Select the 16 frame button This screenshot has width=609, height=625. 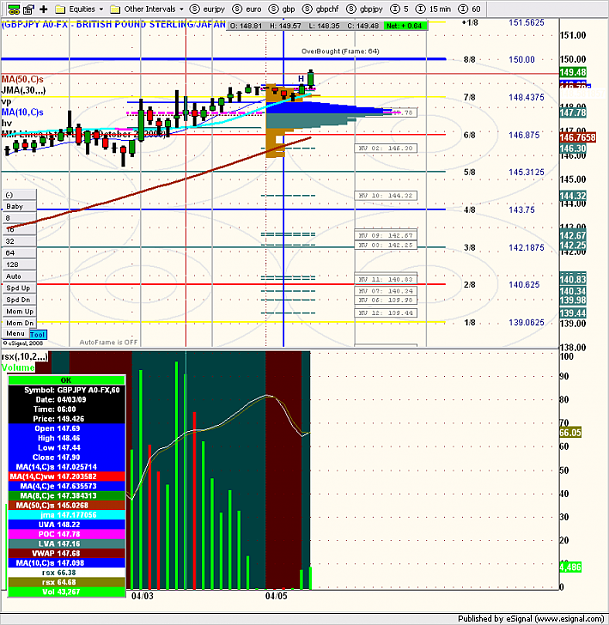point(20,230)
